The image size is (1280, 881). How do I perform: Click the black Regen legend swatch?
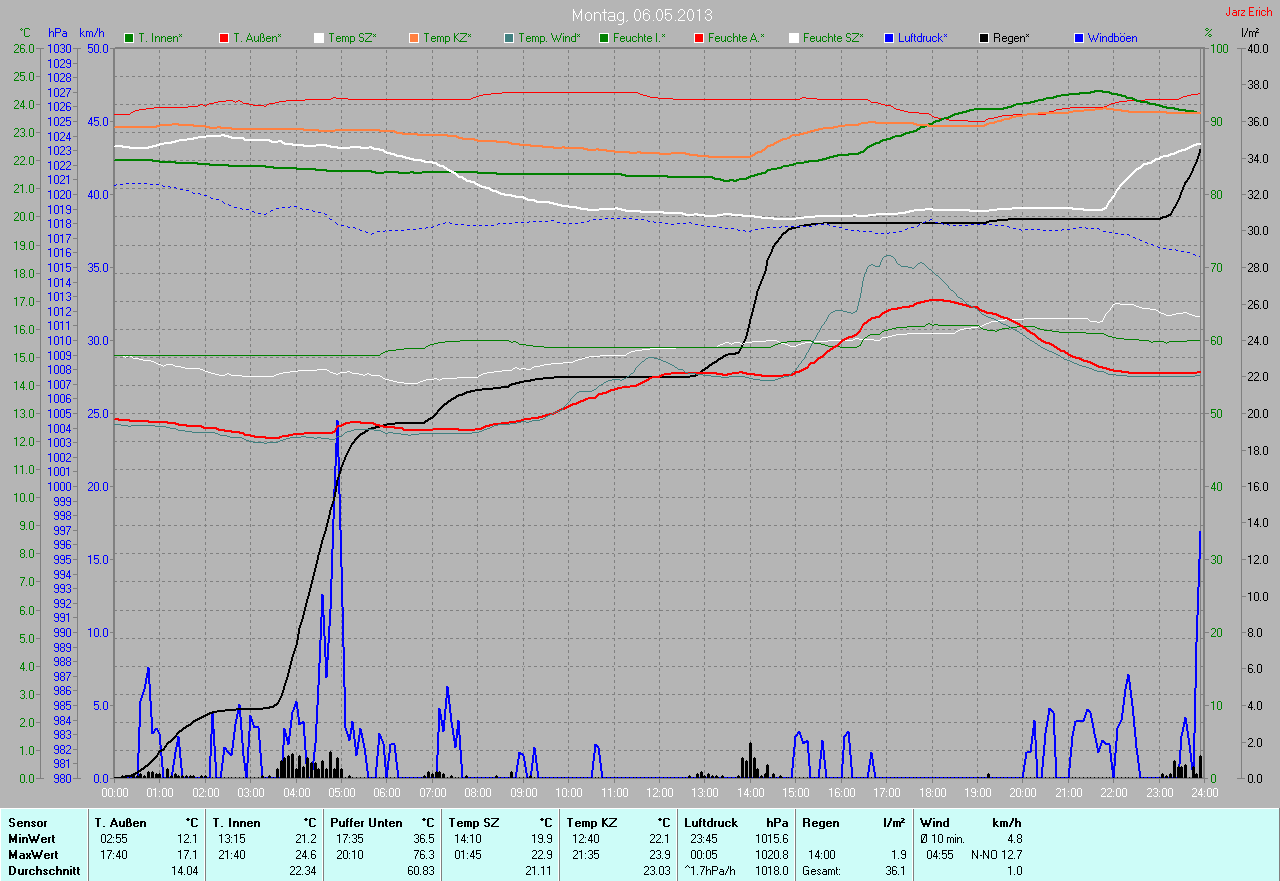click(984, 38)
